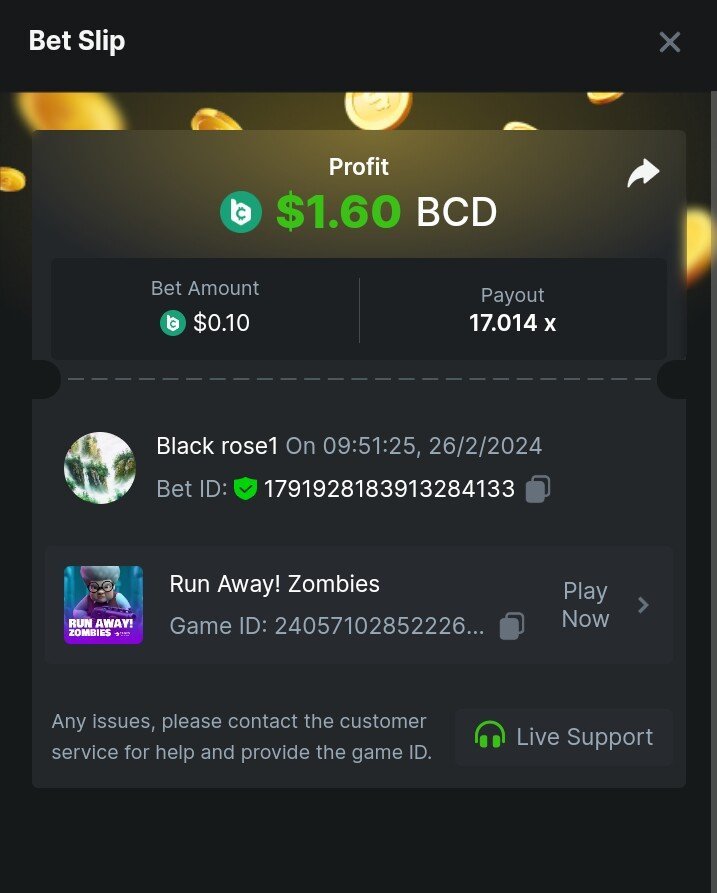Select the Run Away! Zombies title
This screenshot has height=893, width=717.
point(274,584)
